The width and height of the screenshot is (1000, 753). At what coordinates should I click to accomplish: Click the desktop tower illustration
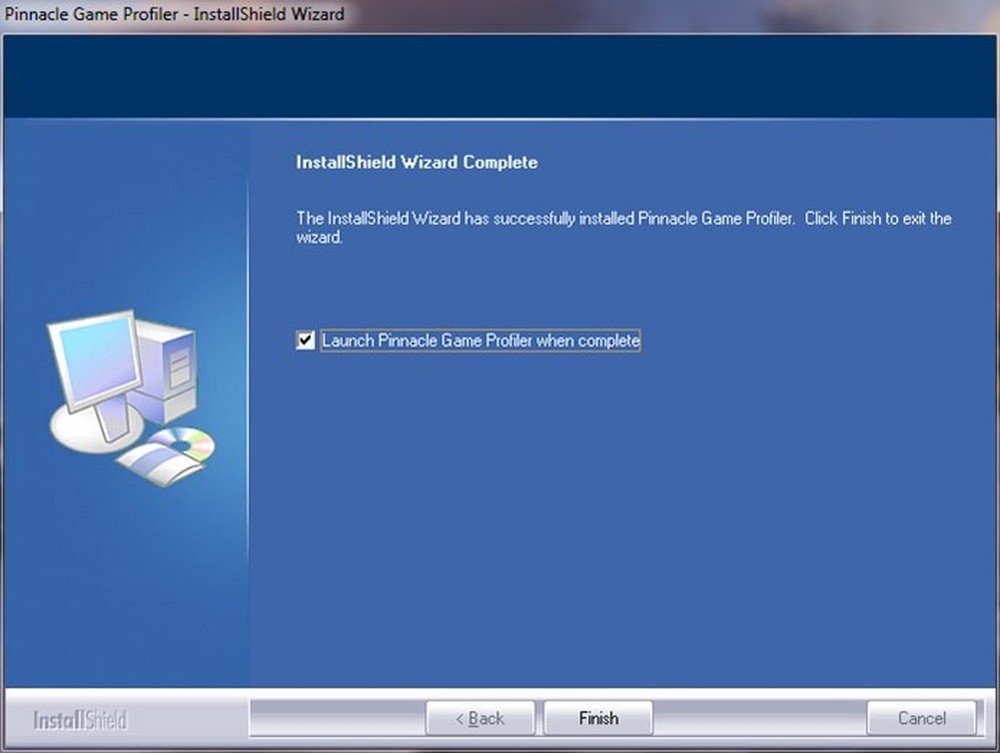(169, 371)
